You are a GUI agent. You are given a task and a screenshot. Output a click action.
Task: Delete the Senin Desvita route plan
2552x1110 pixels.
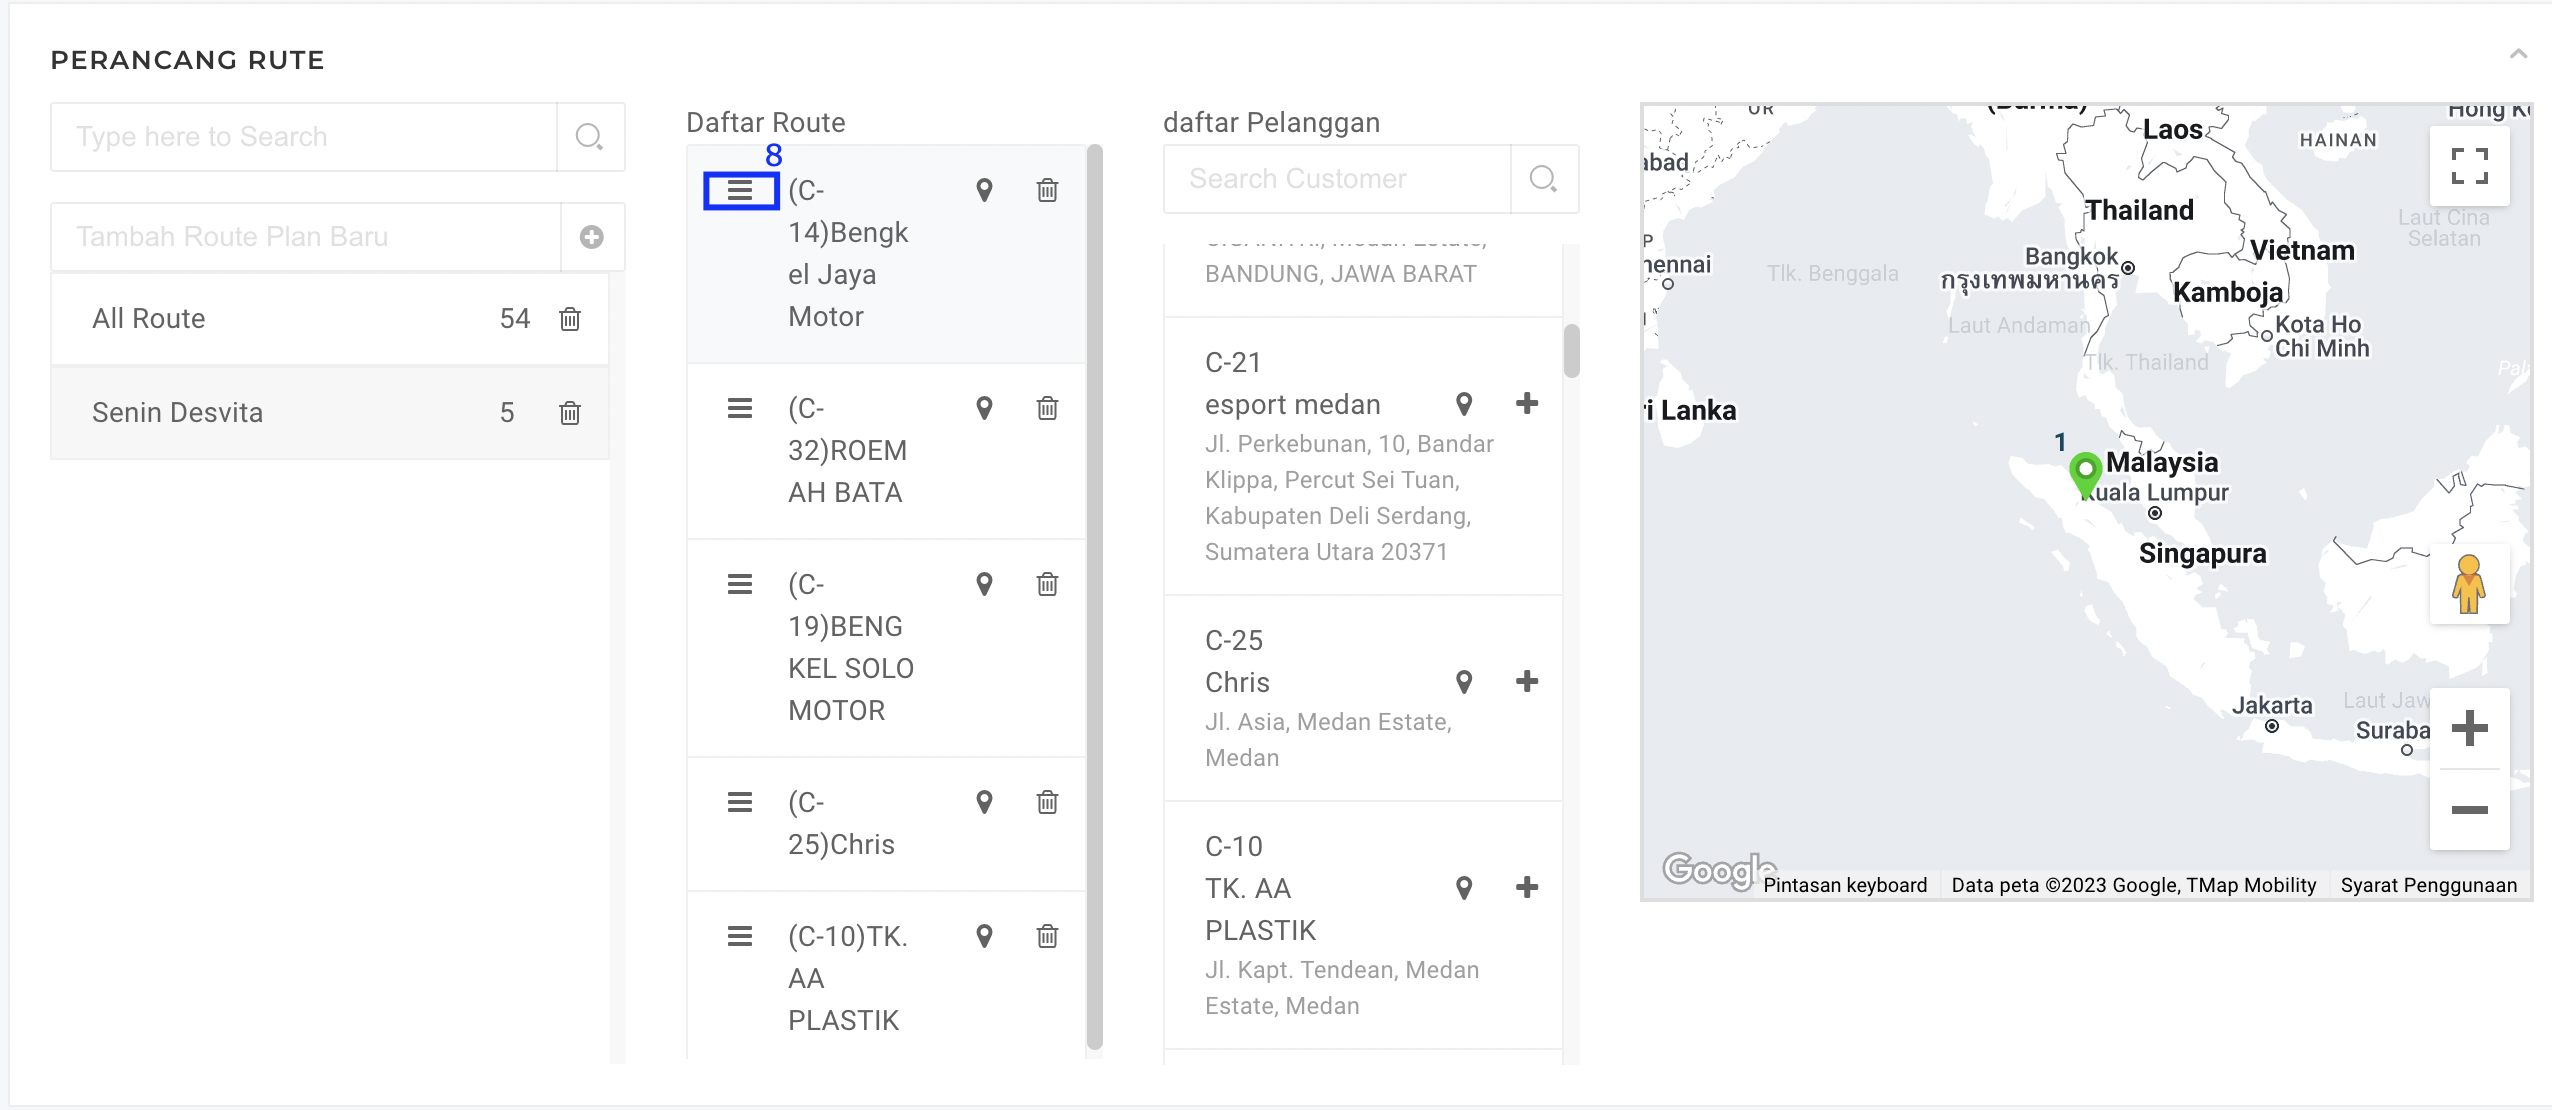(x=570, y=413)
